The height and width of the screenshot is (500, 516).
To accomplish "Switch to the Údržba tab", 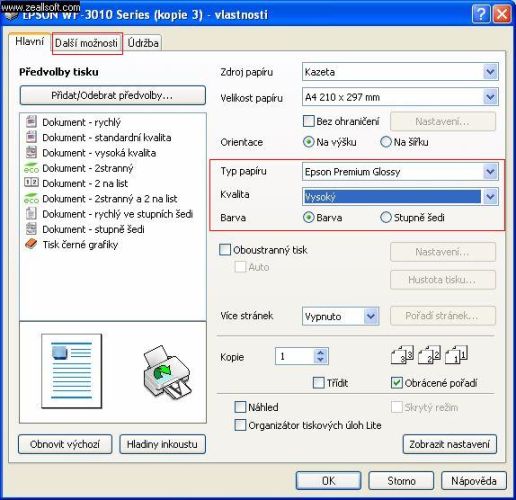I will tap(143, 43).
